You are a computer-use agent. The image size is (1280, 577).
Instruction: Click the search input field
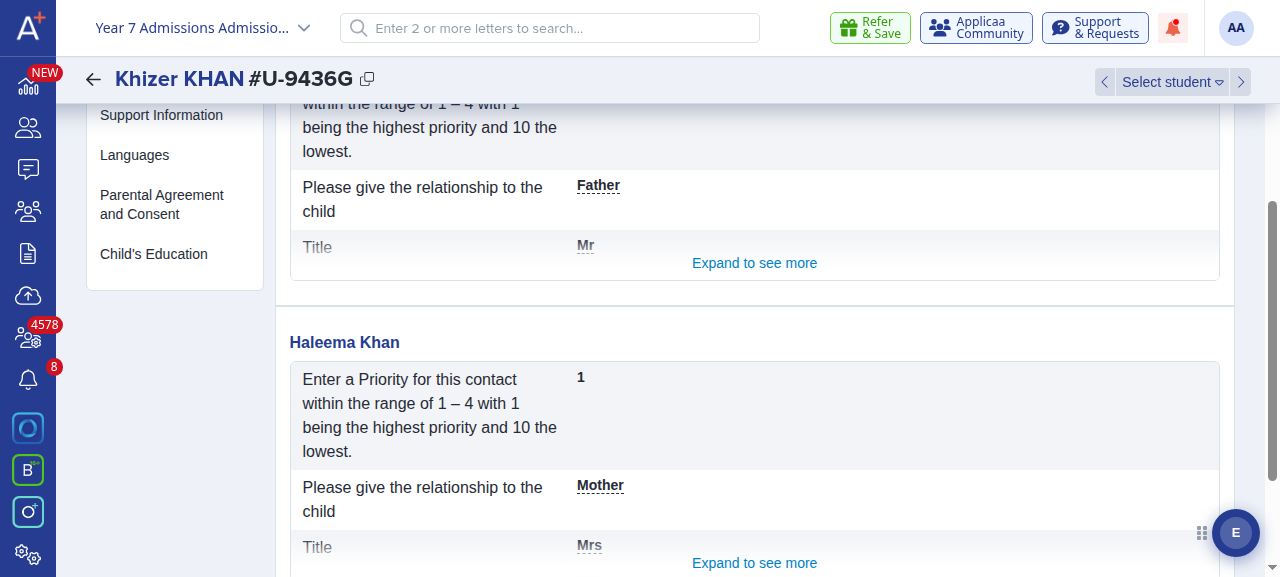coord(550,28)
